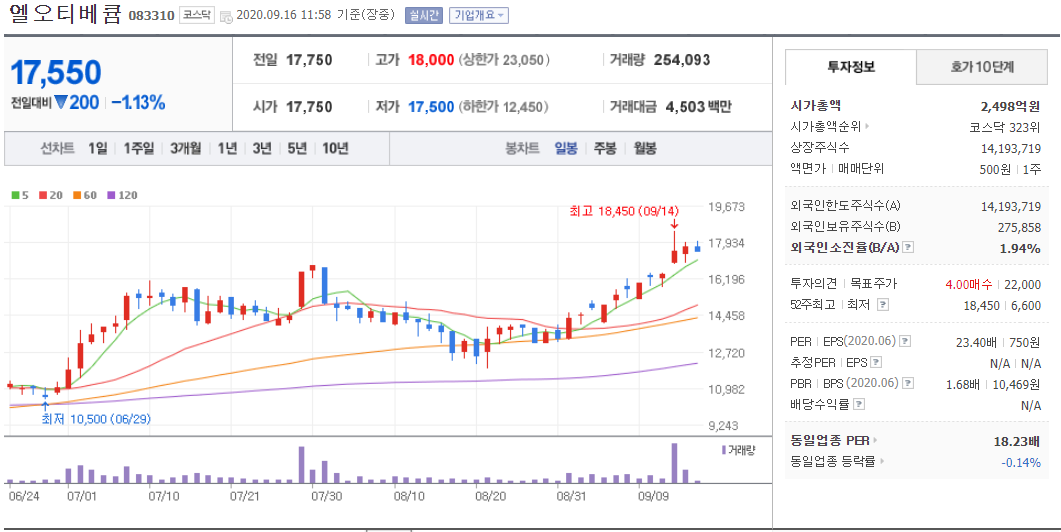Screen dimensions: 1061x532
Task: Click the red 20-day average legend swatch
Action: coord(42,196)
